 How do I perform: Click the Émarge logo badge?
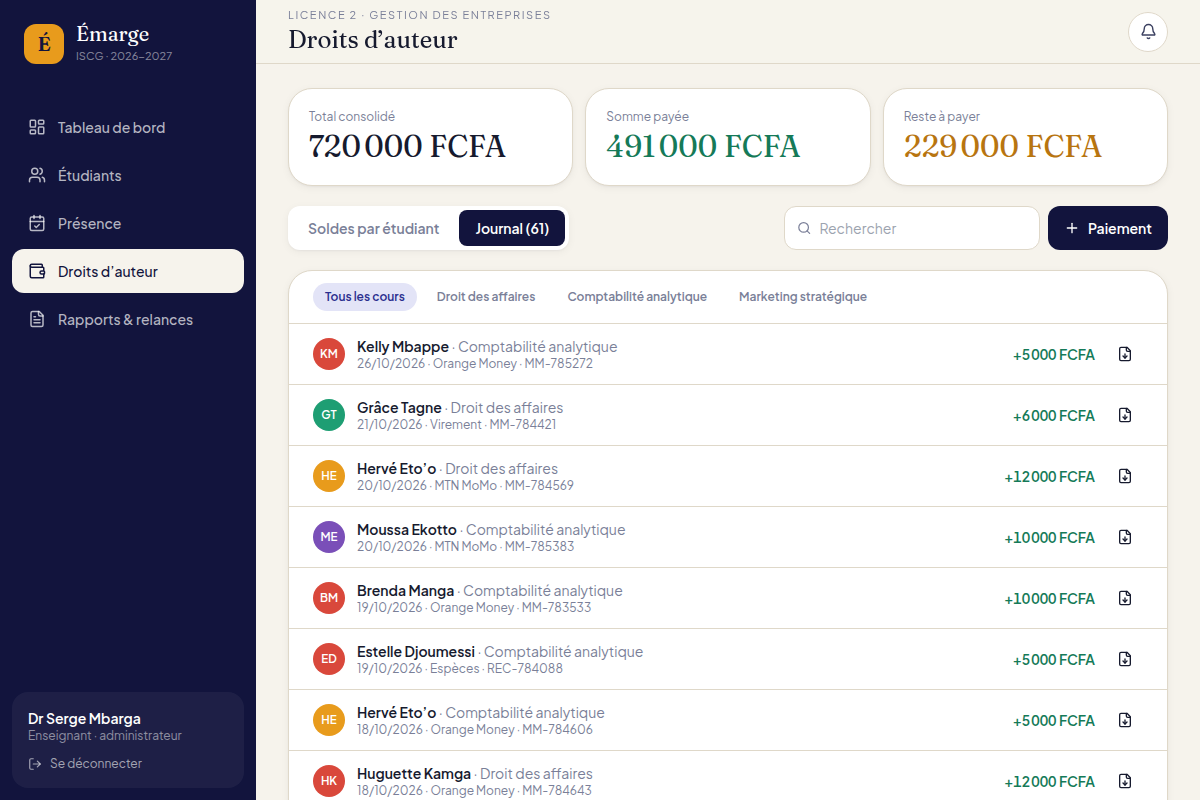(x=44, y=44)
